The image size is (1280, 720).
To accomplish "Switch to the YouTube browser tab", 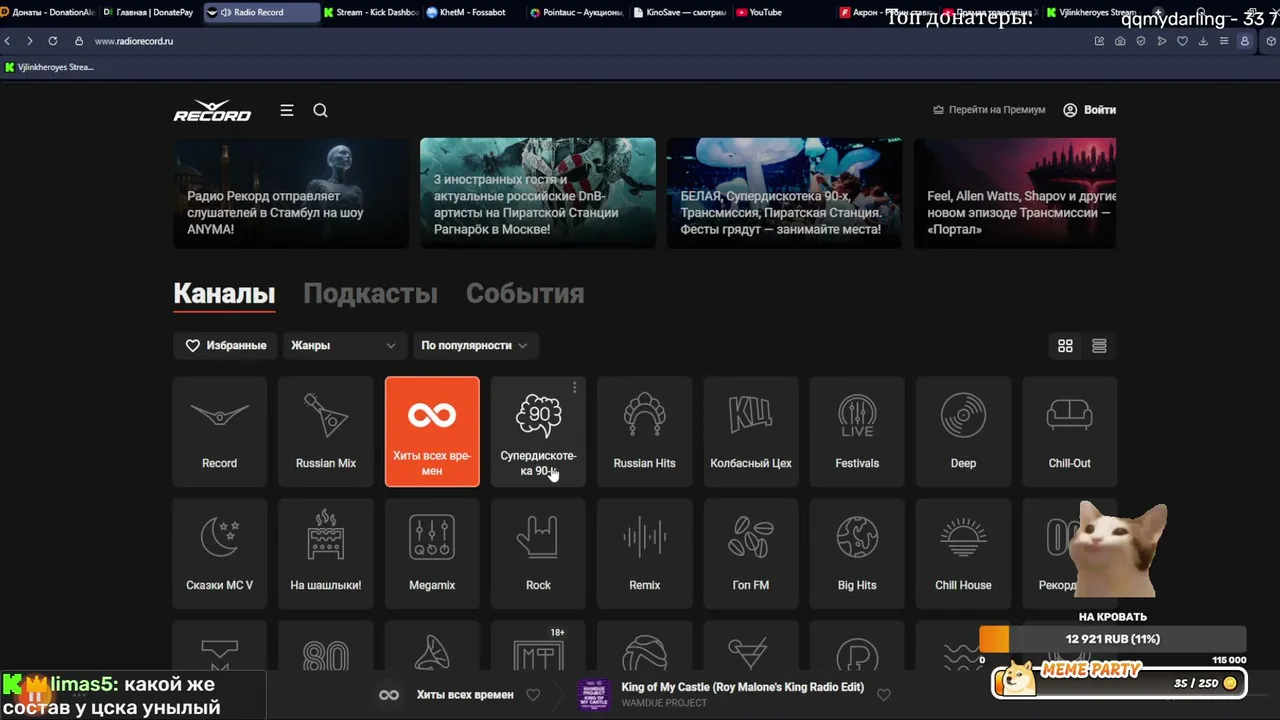I will [x=780, y=12].
